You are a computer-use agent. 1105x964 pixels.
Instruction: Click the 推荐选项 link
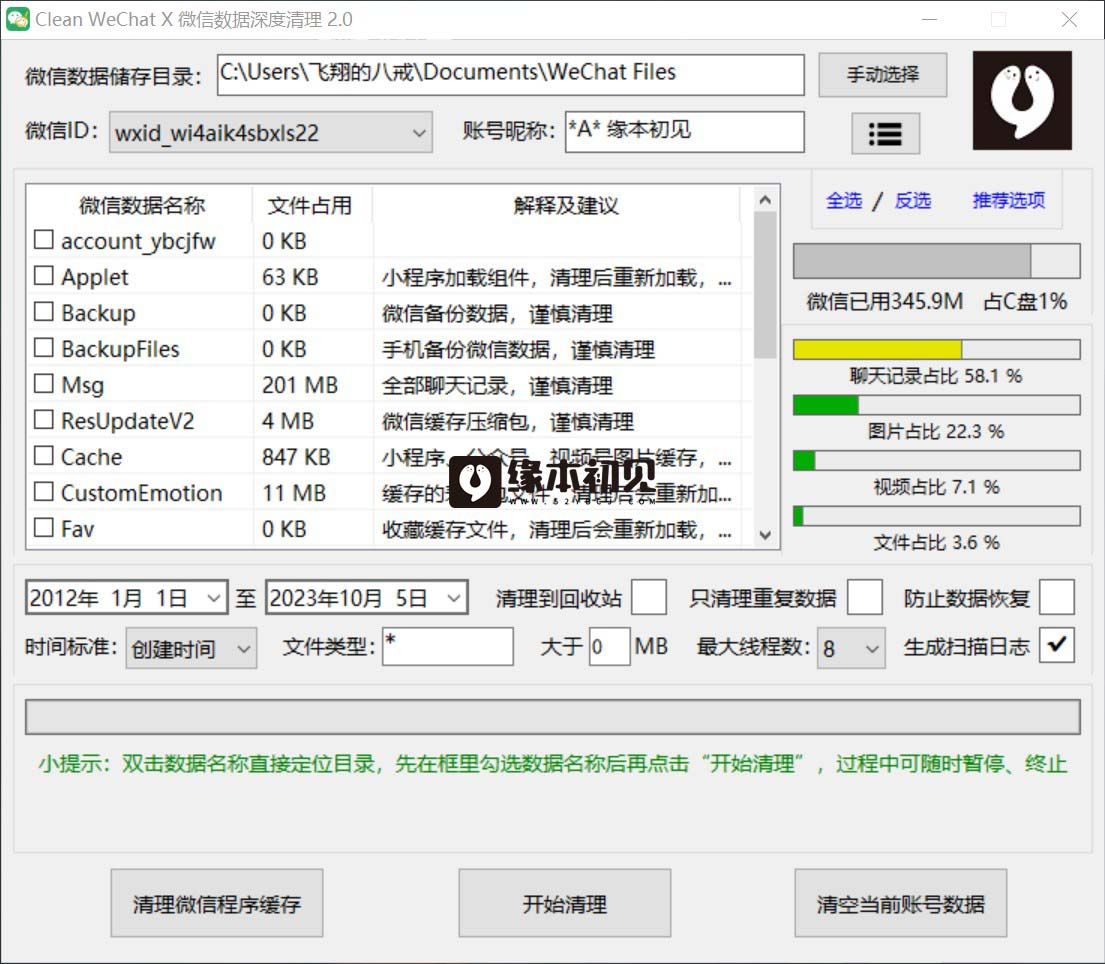click(x=1008, y=201)
